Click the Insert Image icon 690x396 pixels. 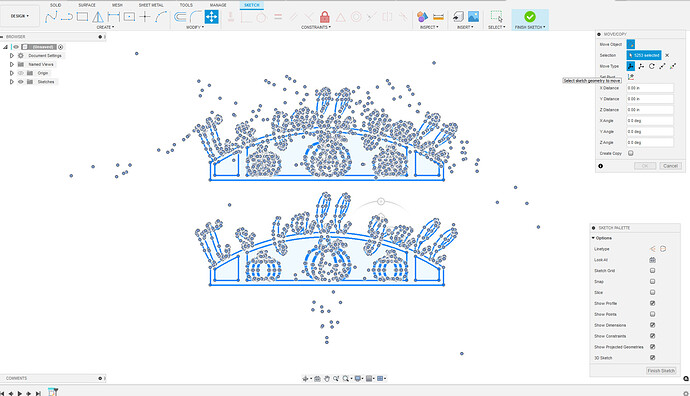(x=473, y=17)
